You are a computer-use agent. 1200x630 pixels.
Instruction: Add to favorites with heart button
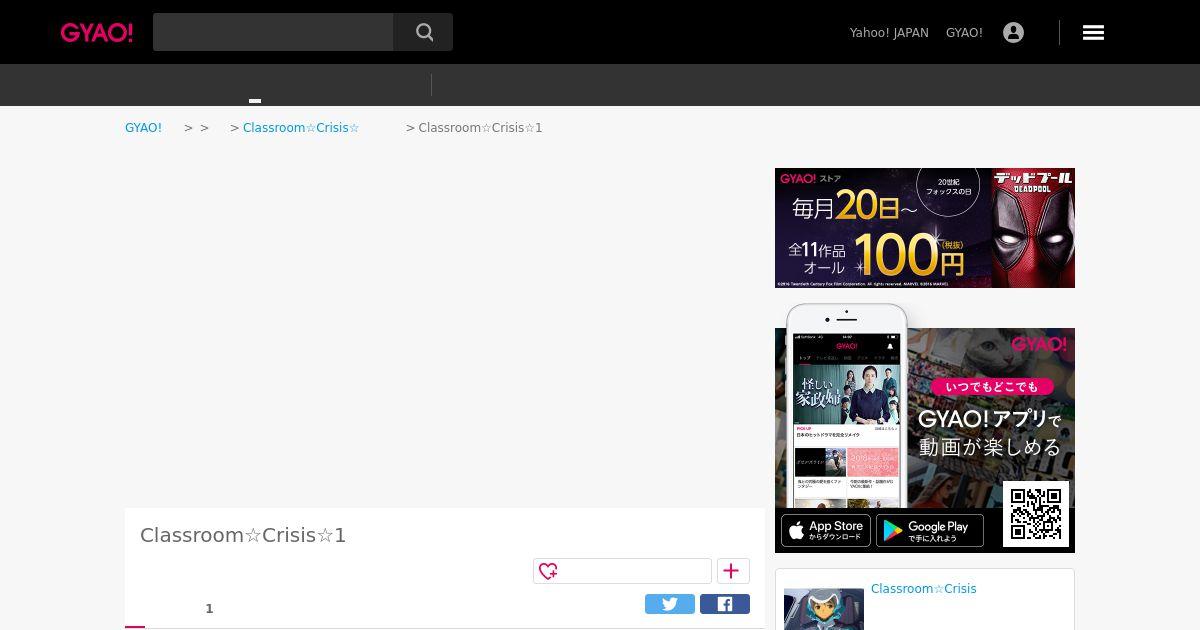click(x=622, y=571)
